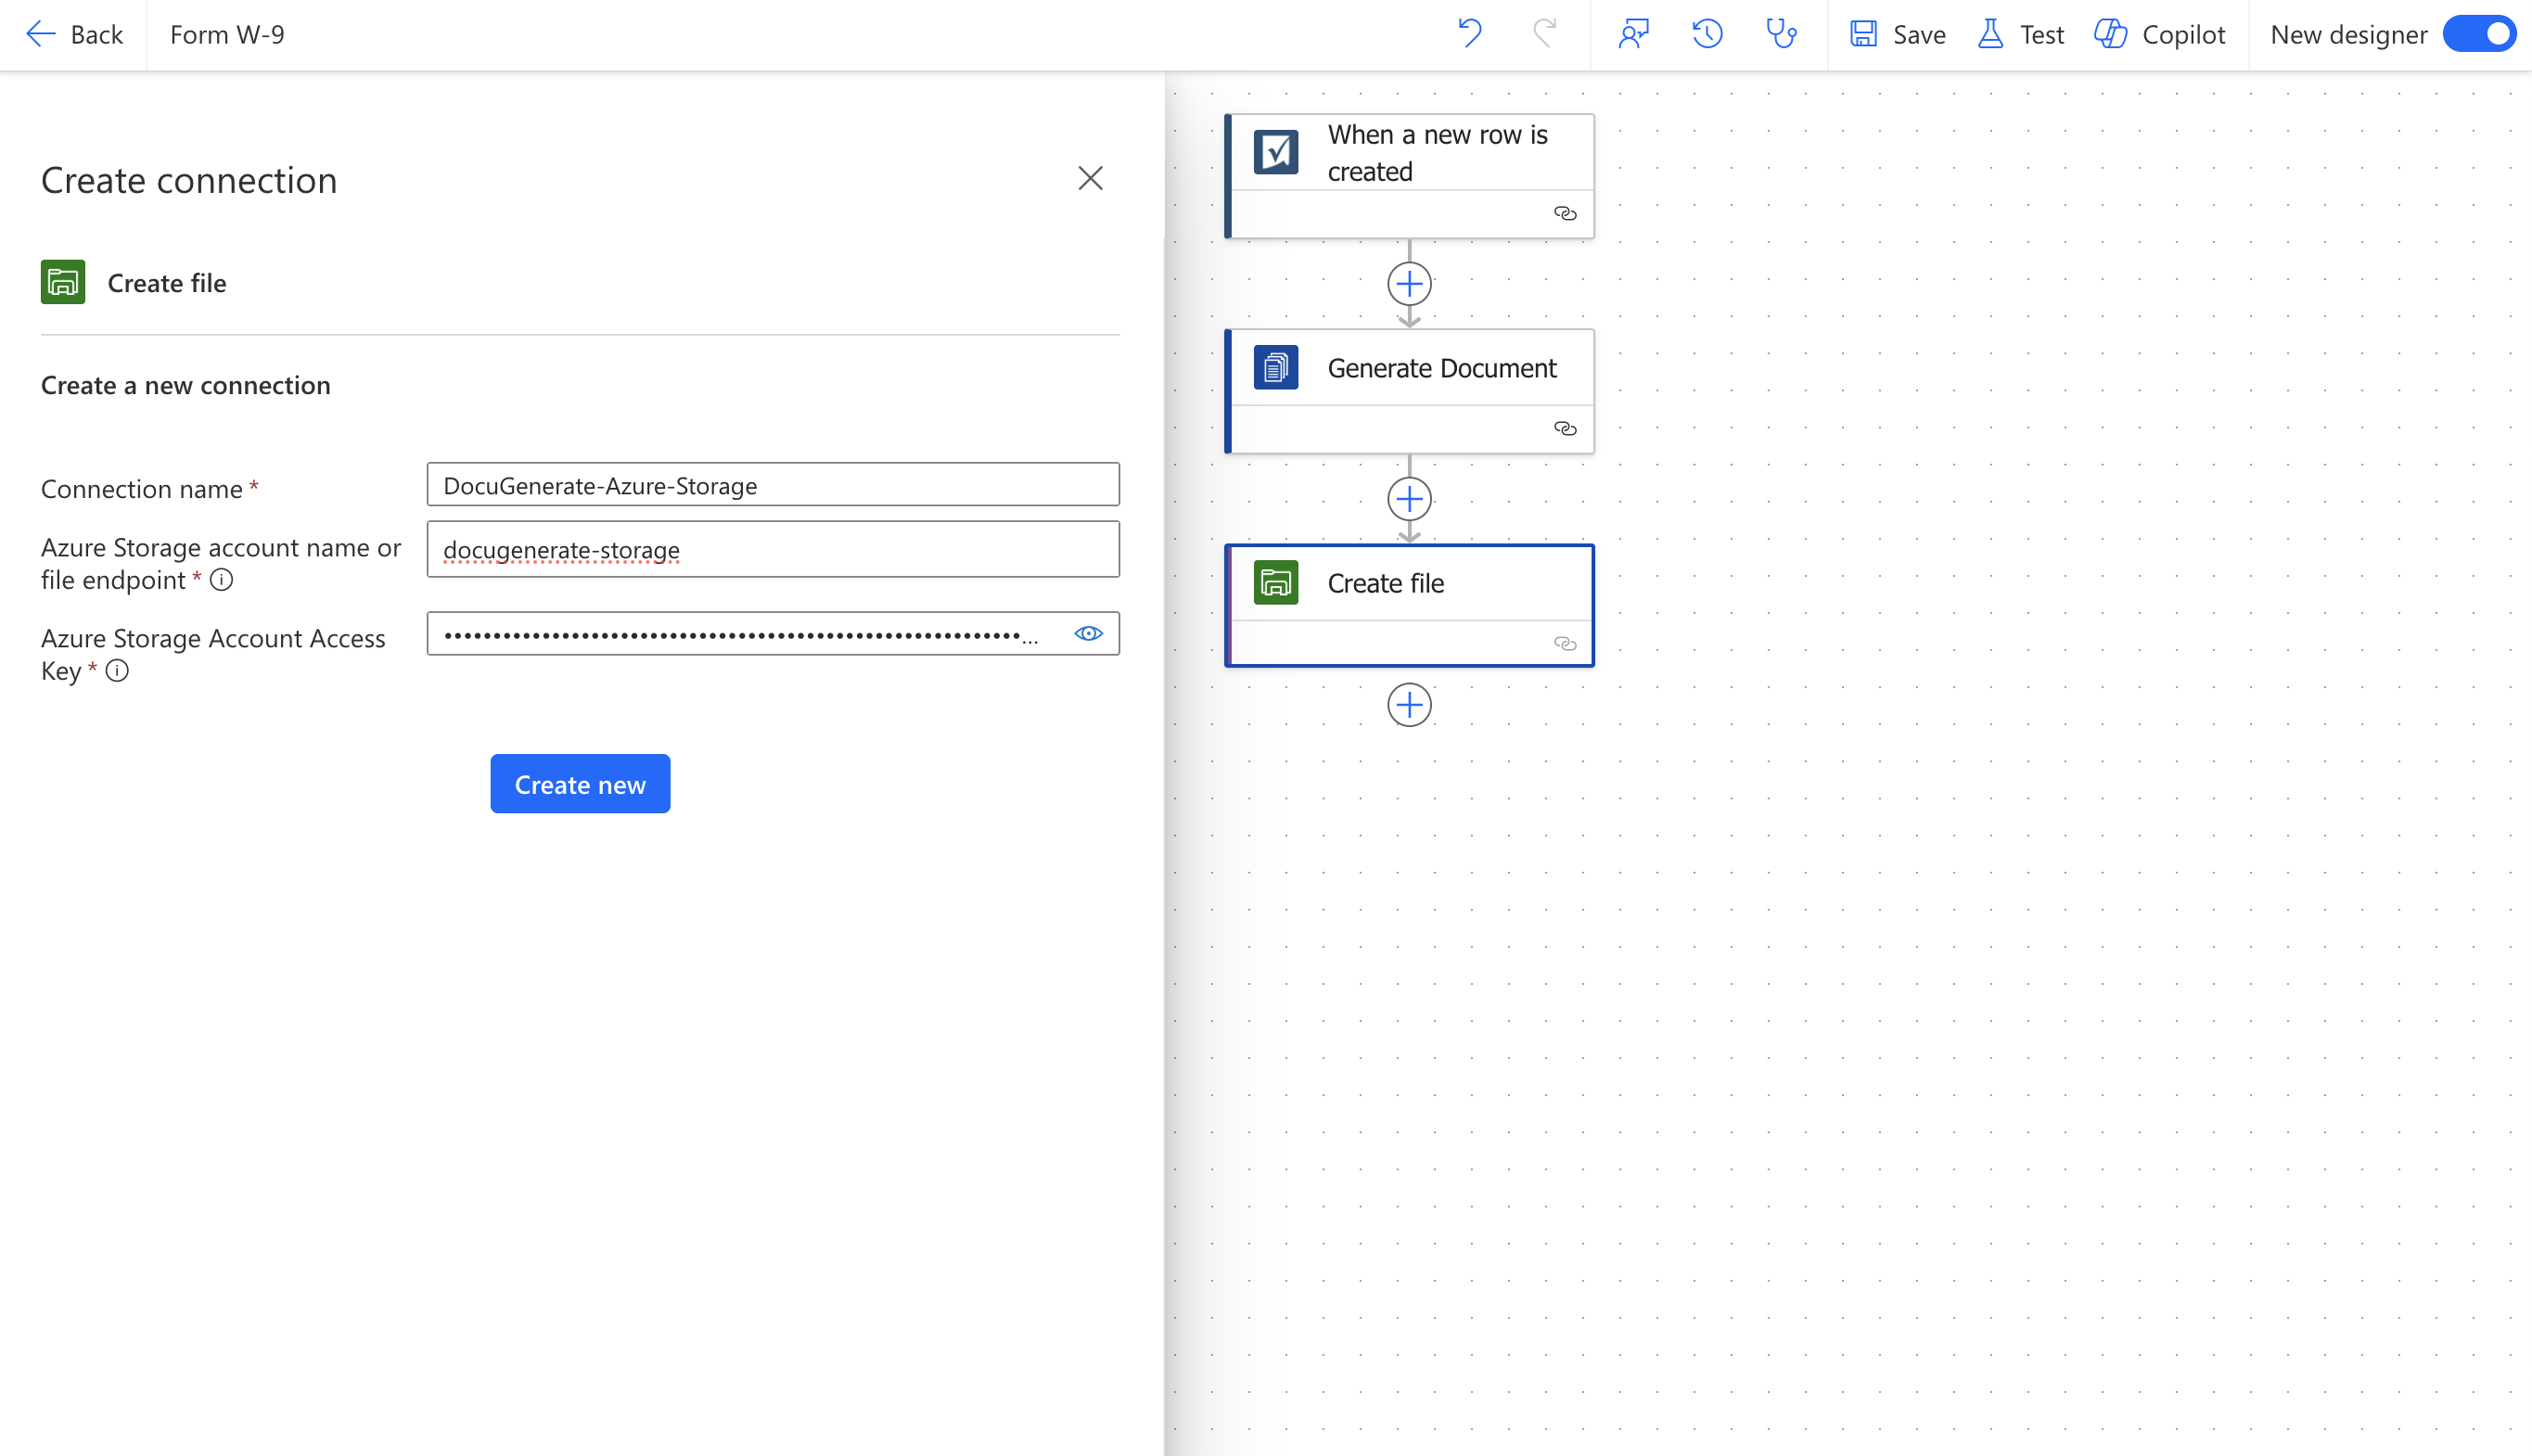Screen dimensions: 2532x1456
Task: Add step after Create file
Action: (x=1409, y=705)
